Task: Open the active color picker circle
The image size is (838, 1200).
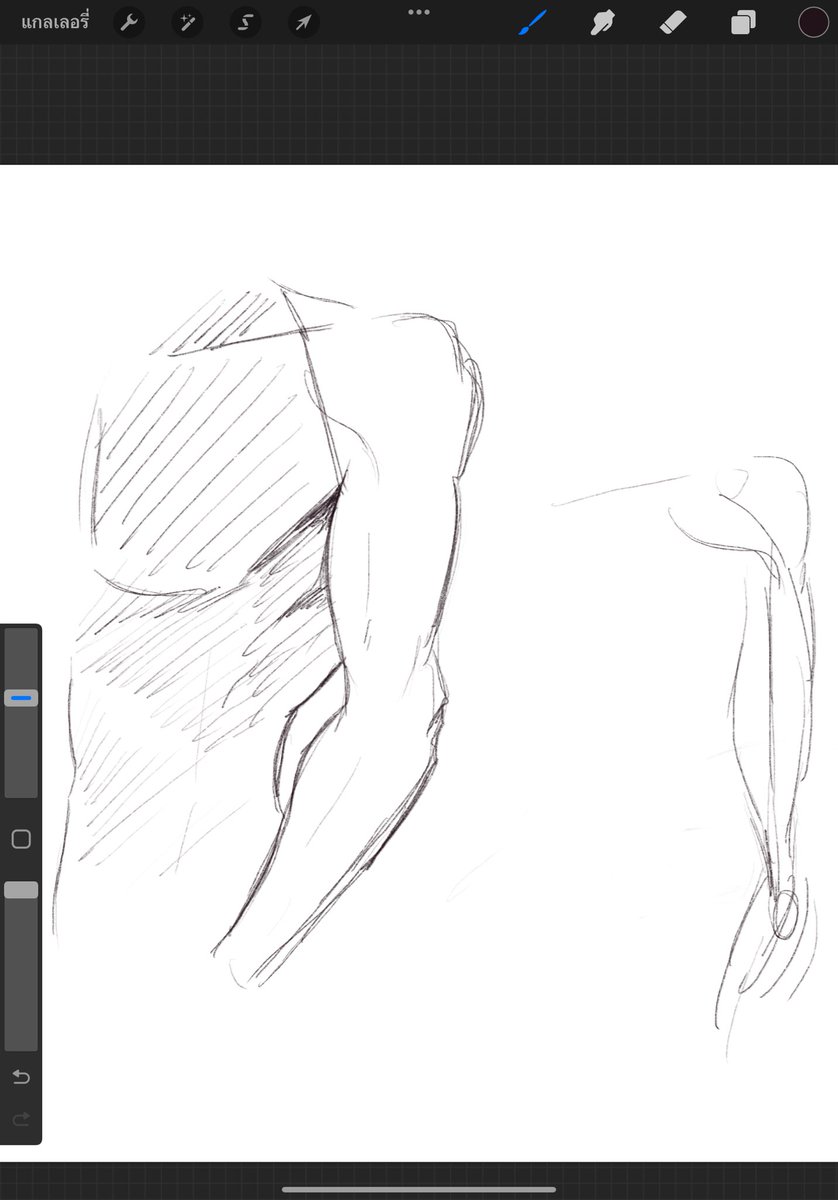Action: click(813, 22)
